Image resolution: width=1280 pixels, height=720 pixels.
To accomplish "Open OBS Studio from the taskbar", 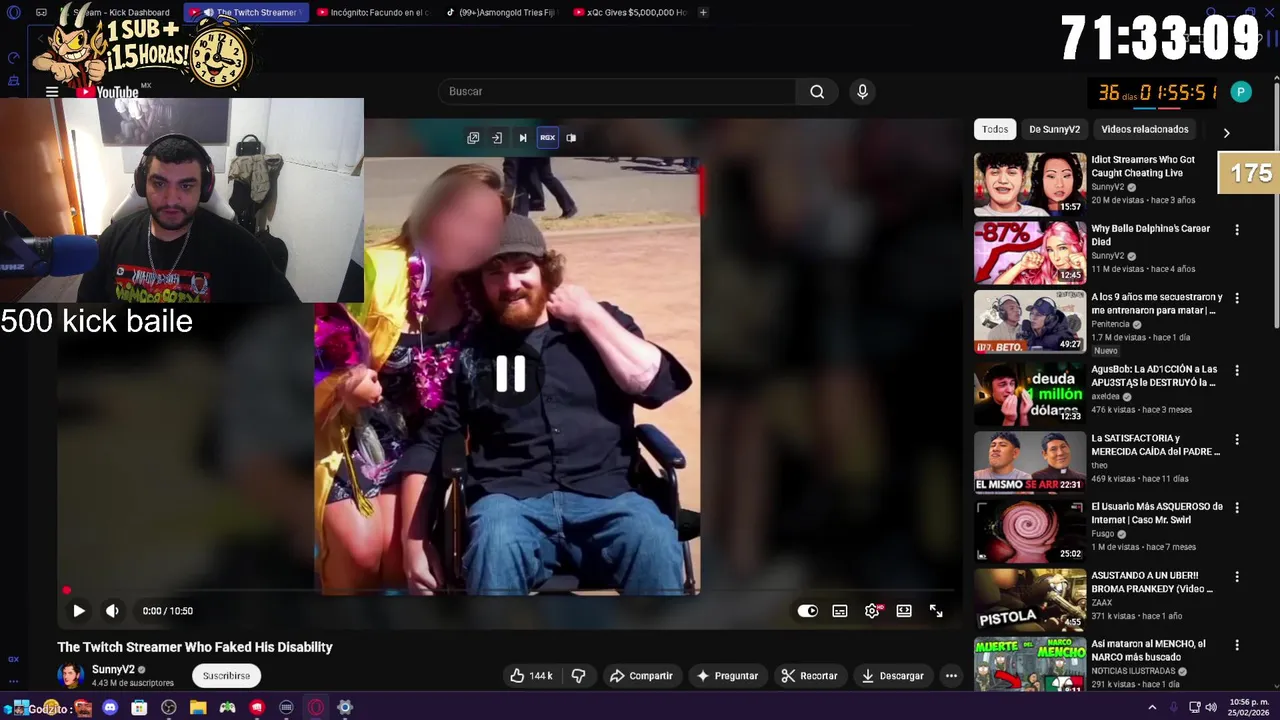I will (169, 708).
